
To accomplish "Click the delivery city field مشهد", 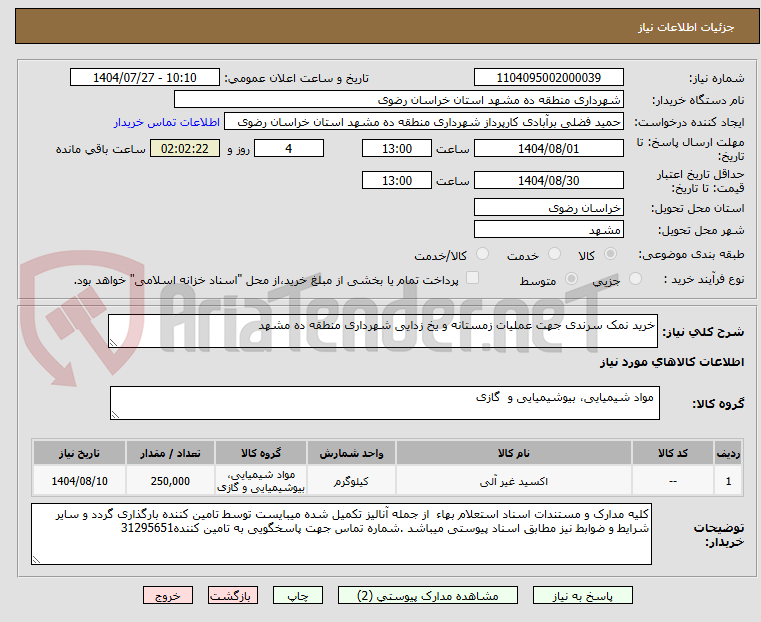I will pyautogui.click(x=549, y=229).
